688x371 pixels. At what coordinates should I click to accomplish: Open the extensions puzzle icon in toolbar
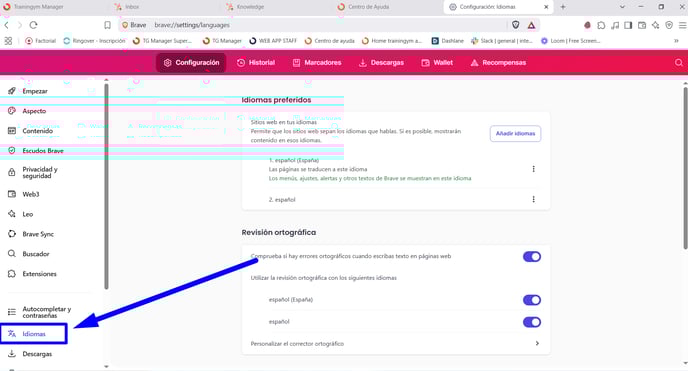click(x=601, y=25)
